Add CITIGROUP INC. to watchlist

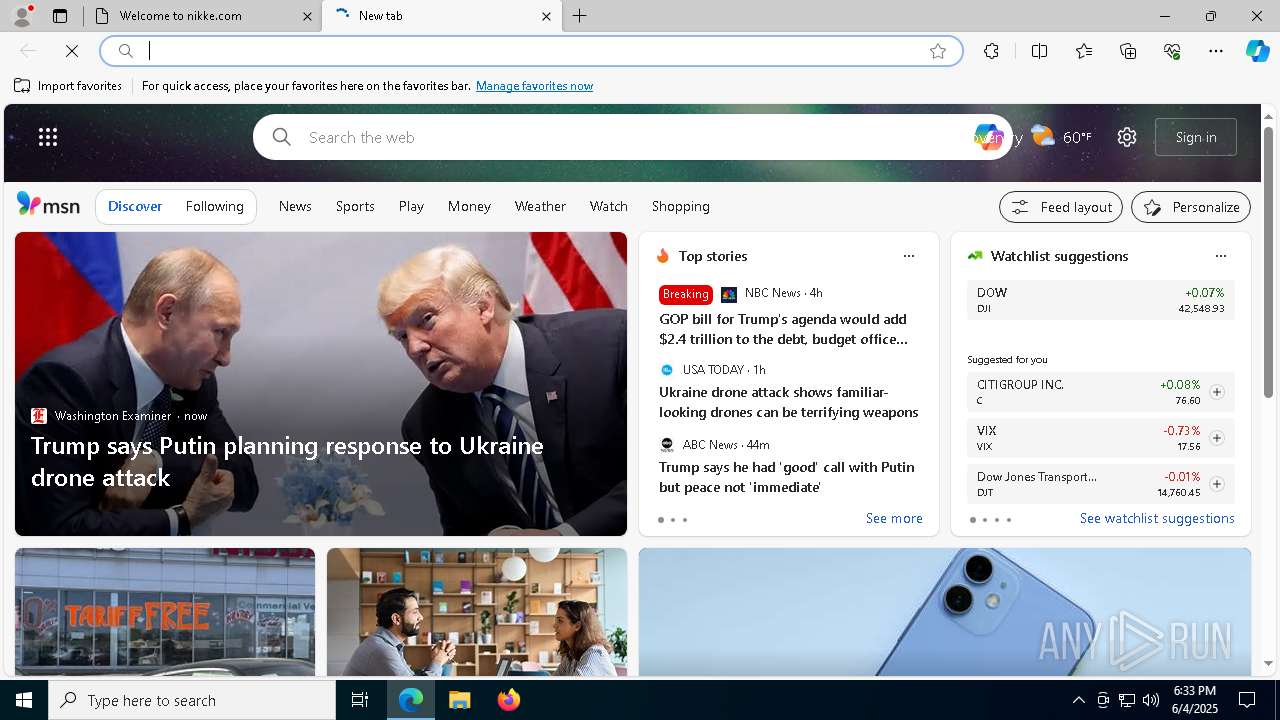tap(1217, 392)
